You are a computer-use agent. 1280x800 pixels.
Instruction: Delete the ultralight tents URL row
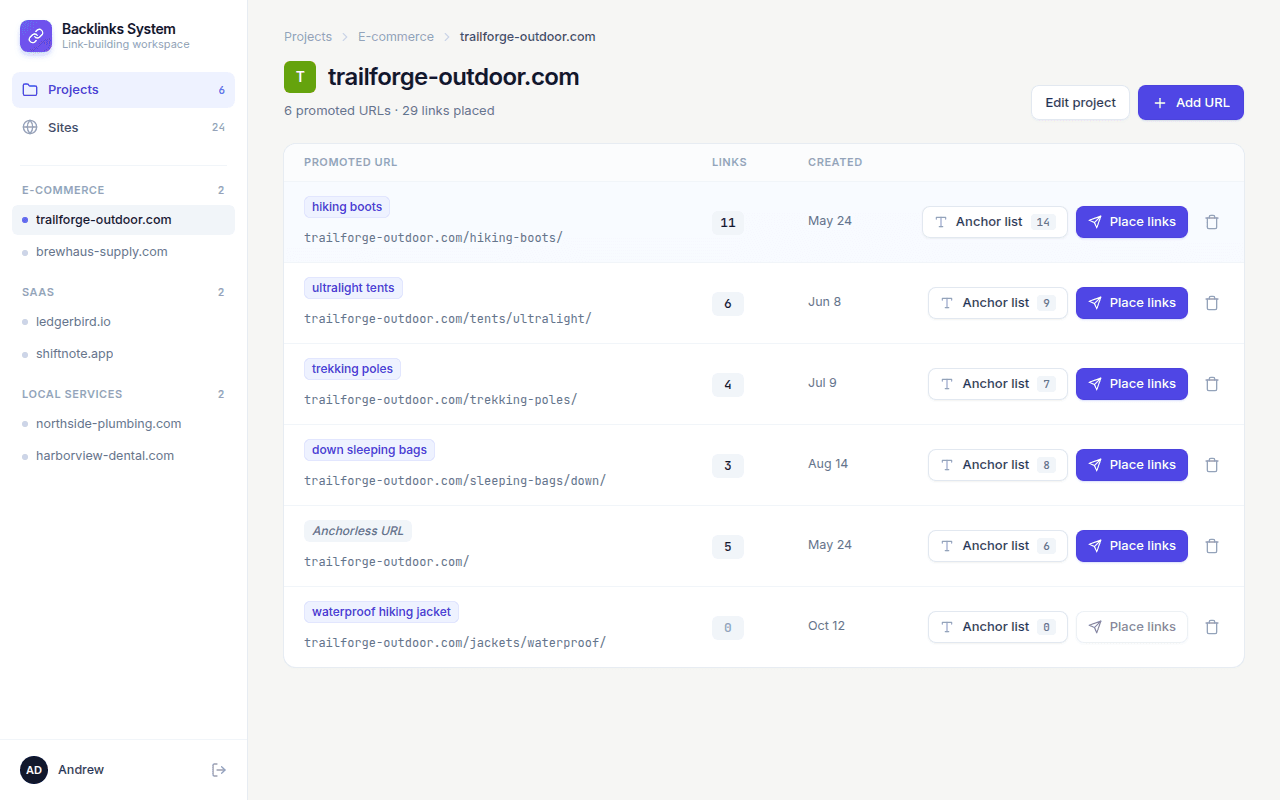point(1212,303)
